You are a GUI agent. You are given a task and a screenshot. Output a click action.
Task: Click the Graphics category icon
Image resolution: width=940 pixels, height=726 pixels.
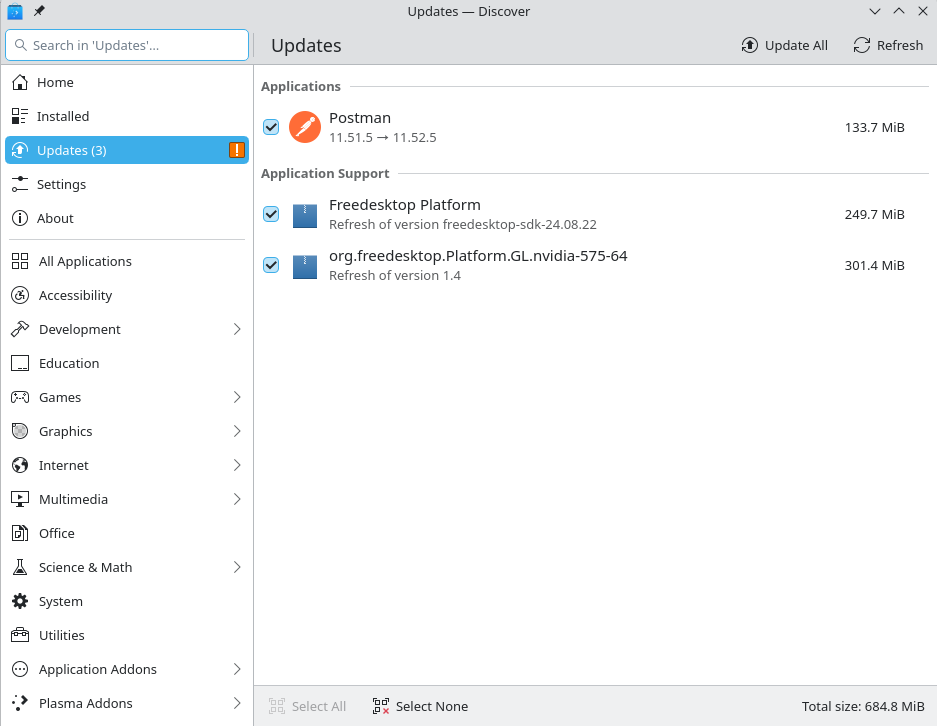click(20, 431)
